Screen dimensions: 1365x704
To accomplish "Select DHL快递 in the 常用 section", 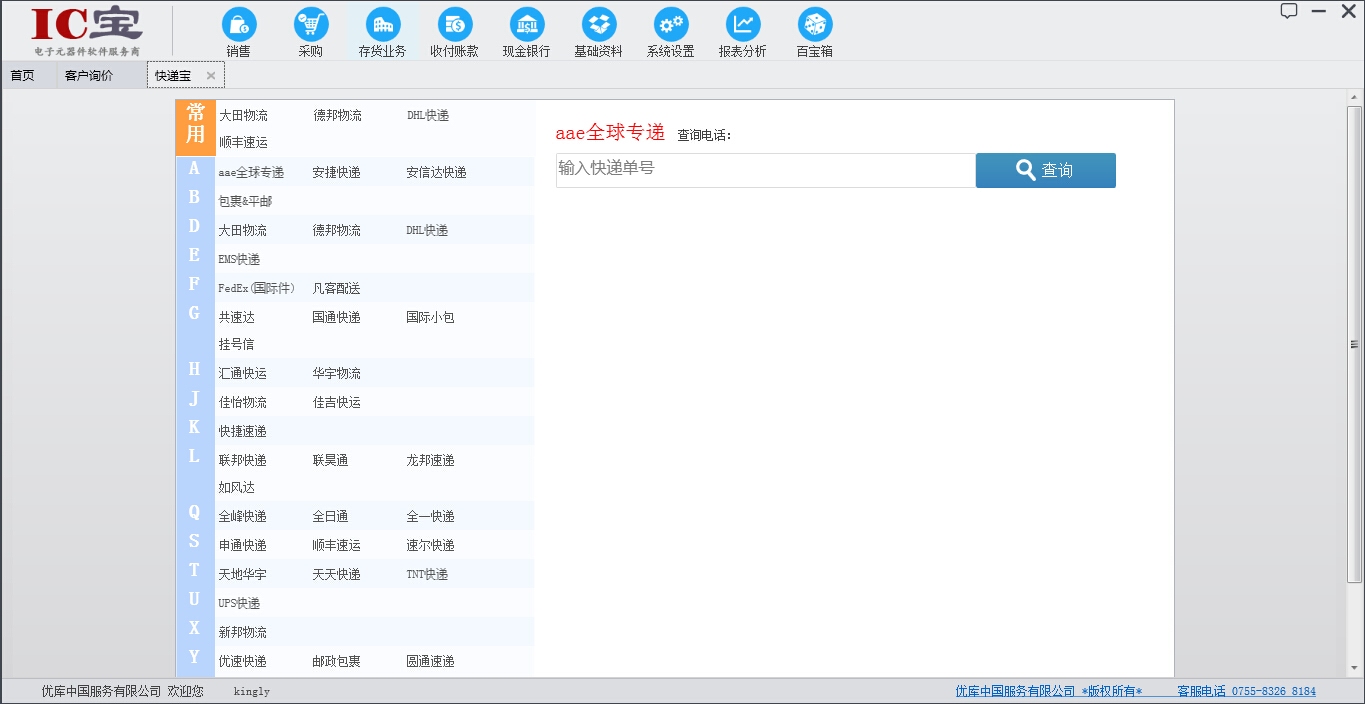I will coord(428,116).
